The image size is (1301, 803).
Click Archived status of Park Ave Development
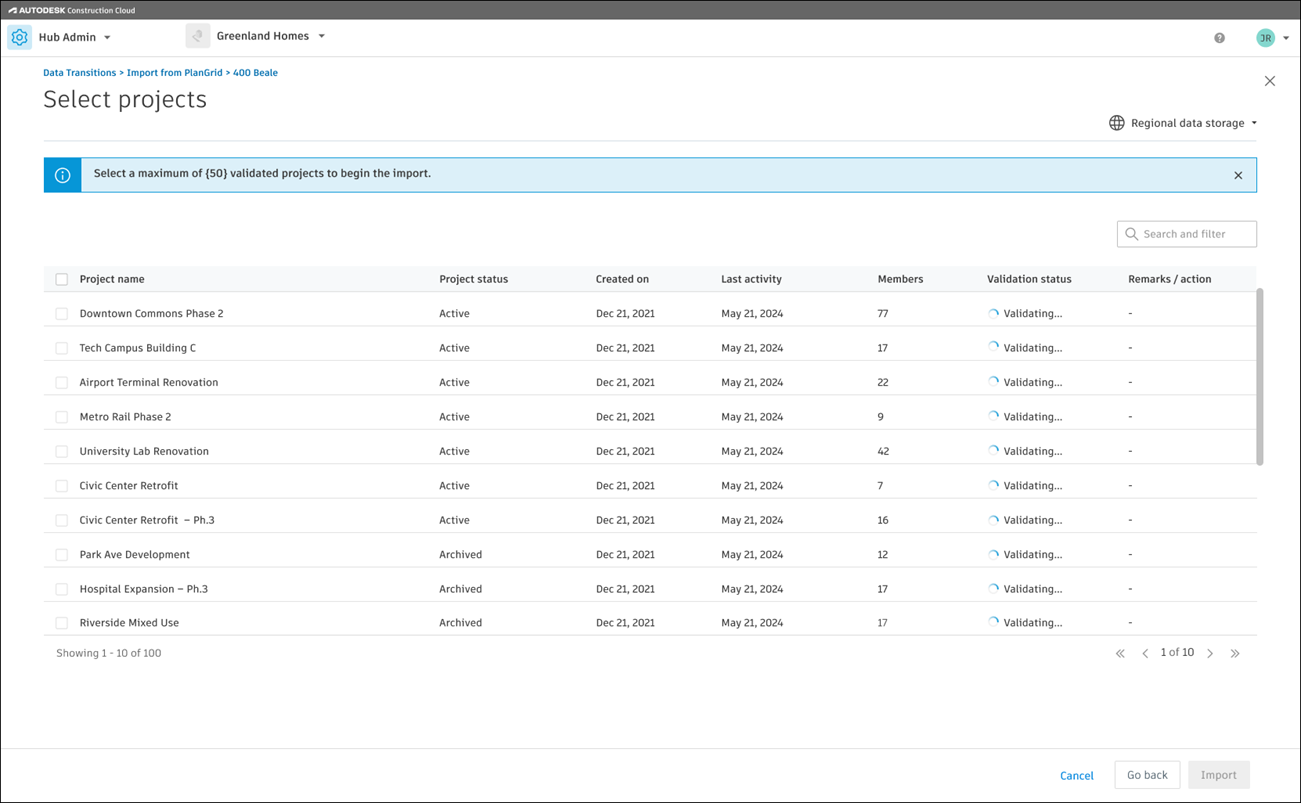pos(460,554)
